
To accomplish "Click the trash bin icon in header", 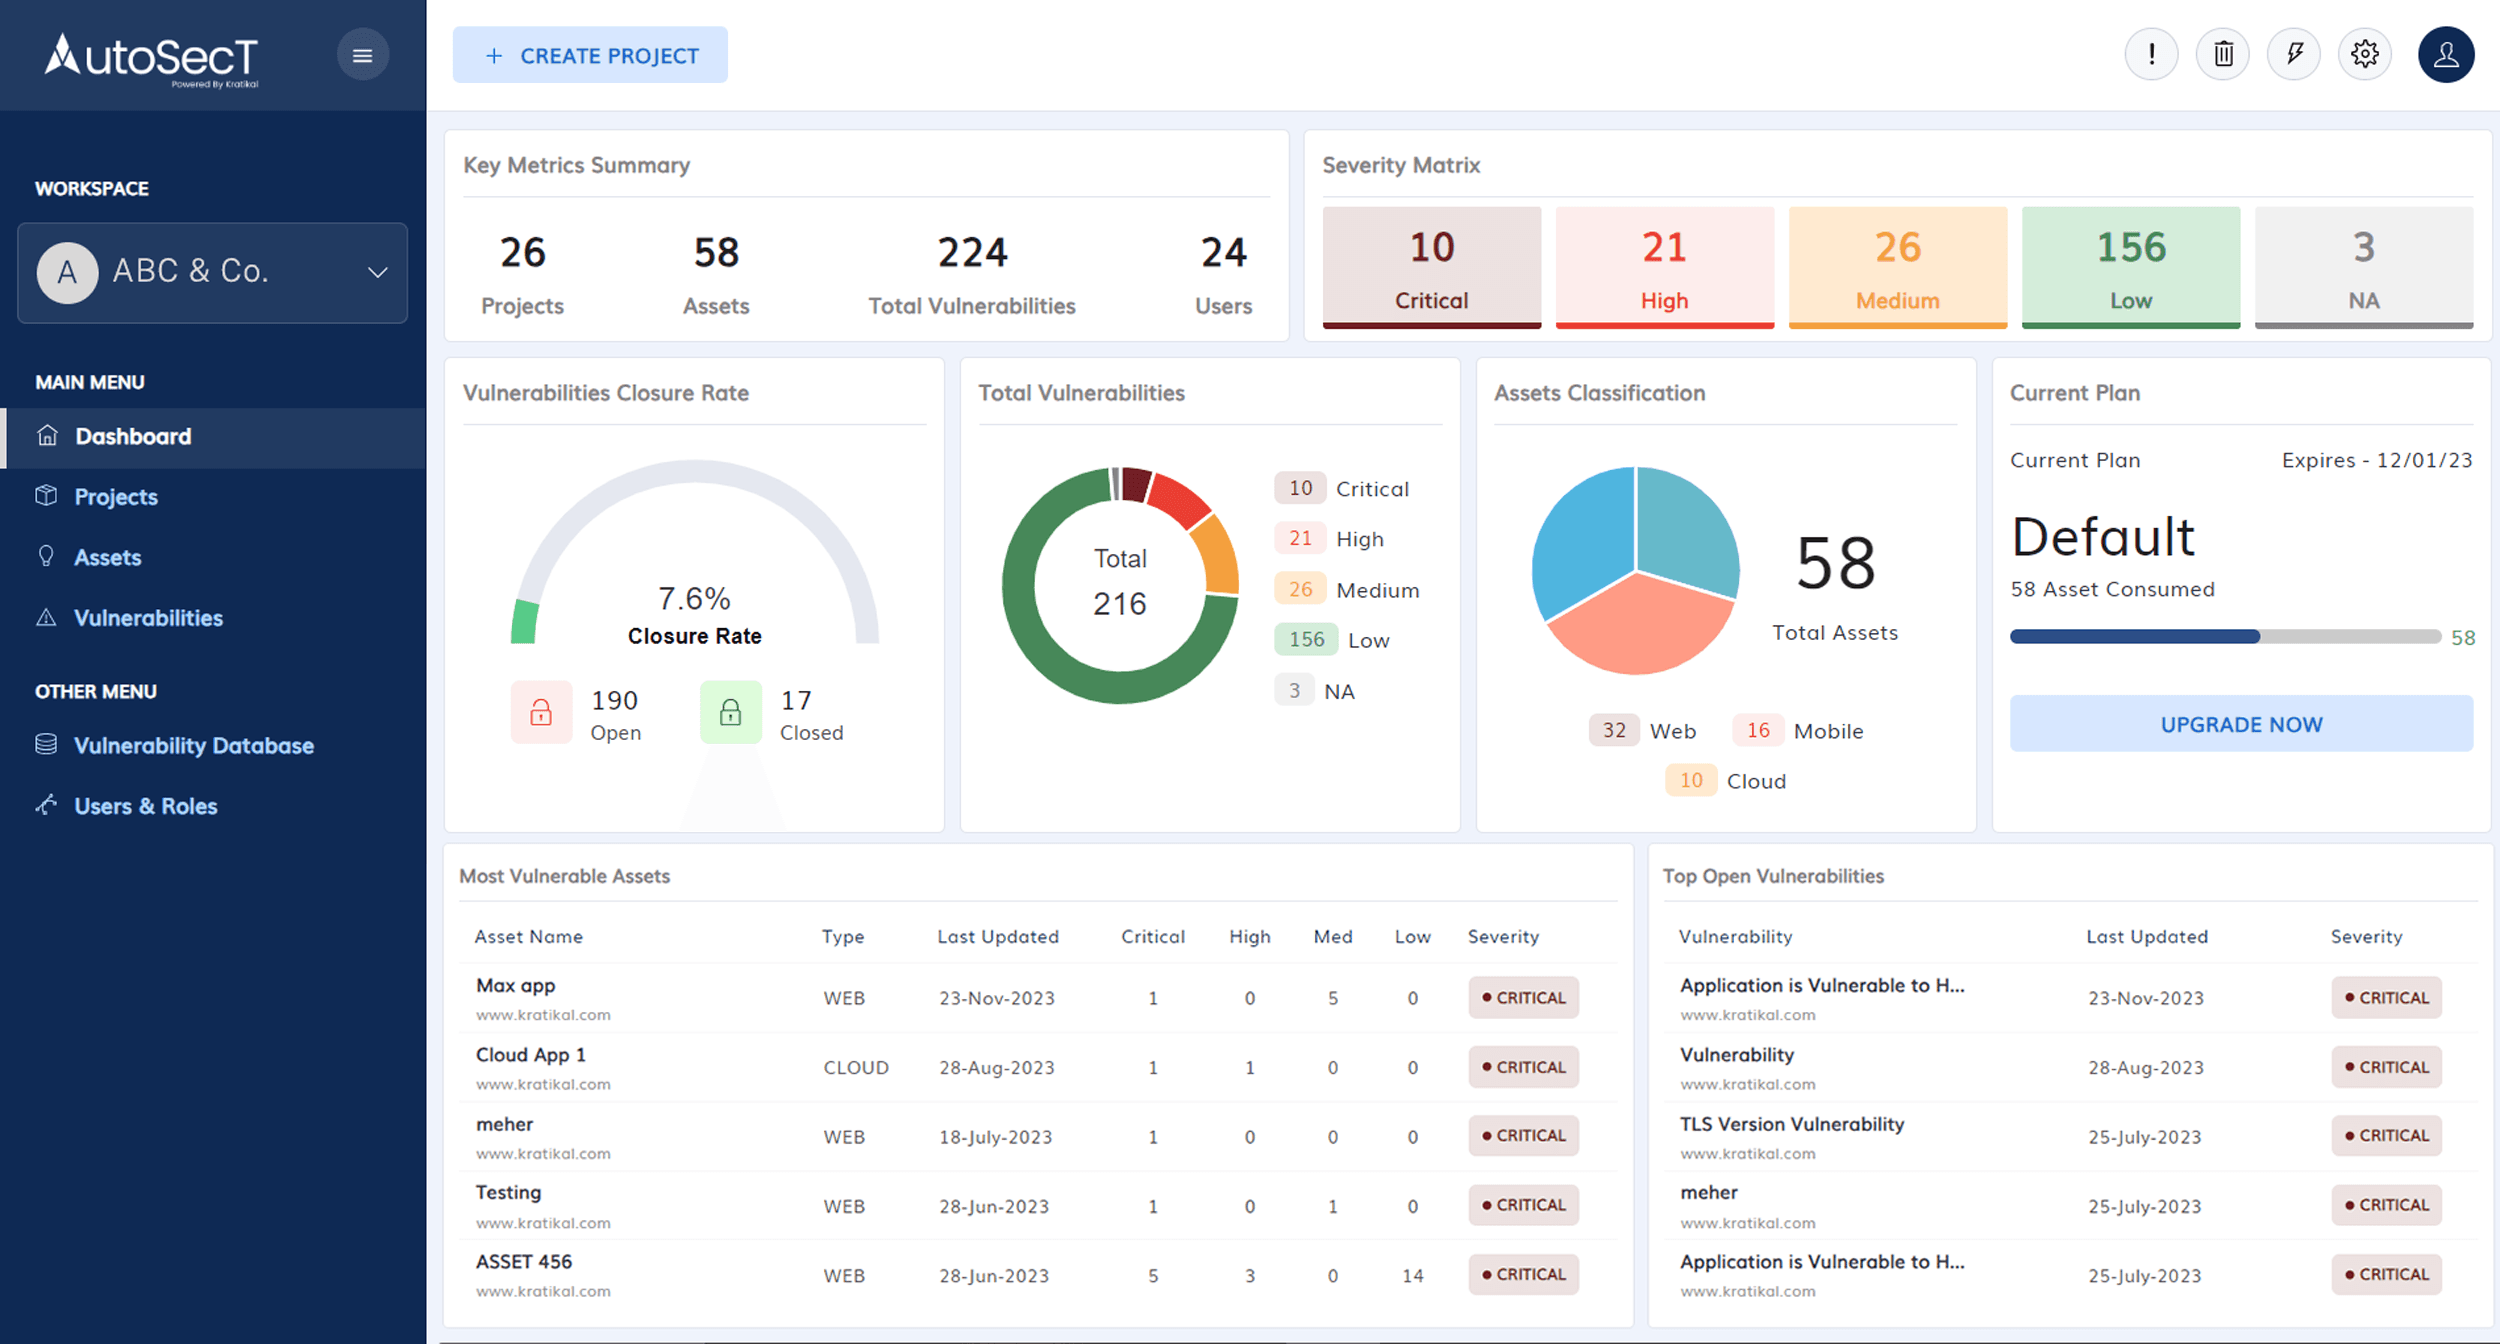I will pos(2222,54).
